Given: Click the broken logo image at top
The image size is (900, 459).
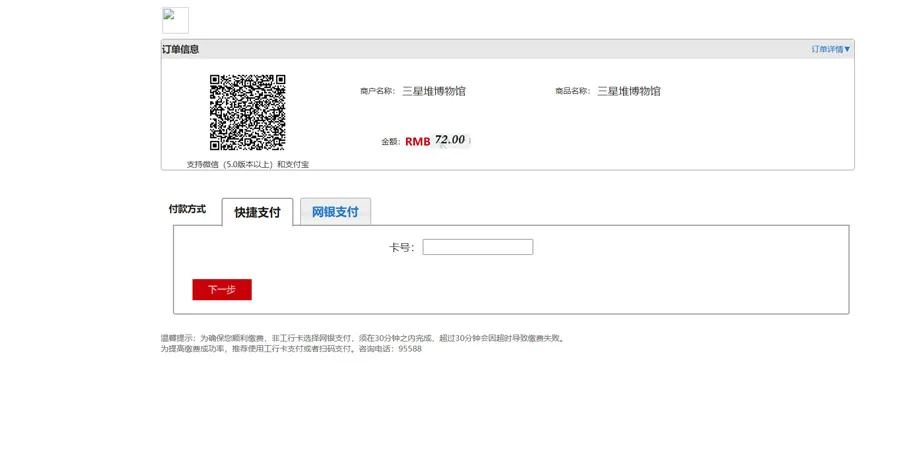Looking at the screenshot, I should point(175,21).
